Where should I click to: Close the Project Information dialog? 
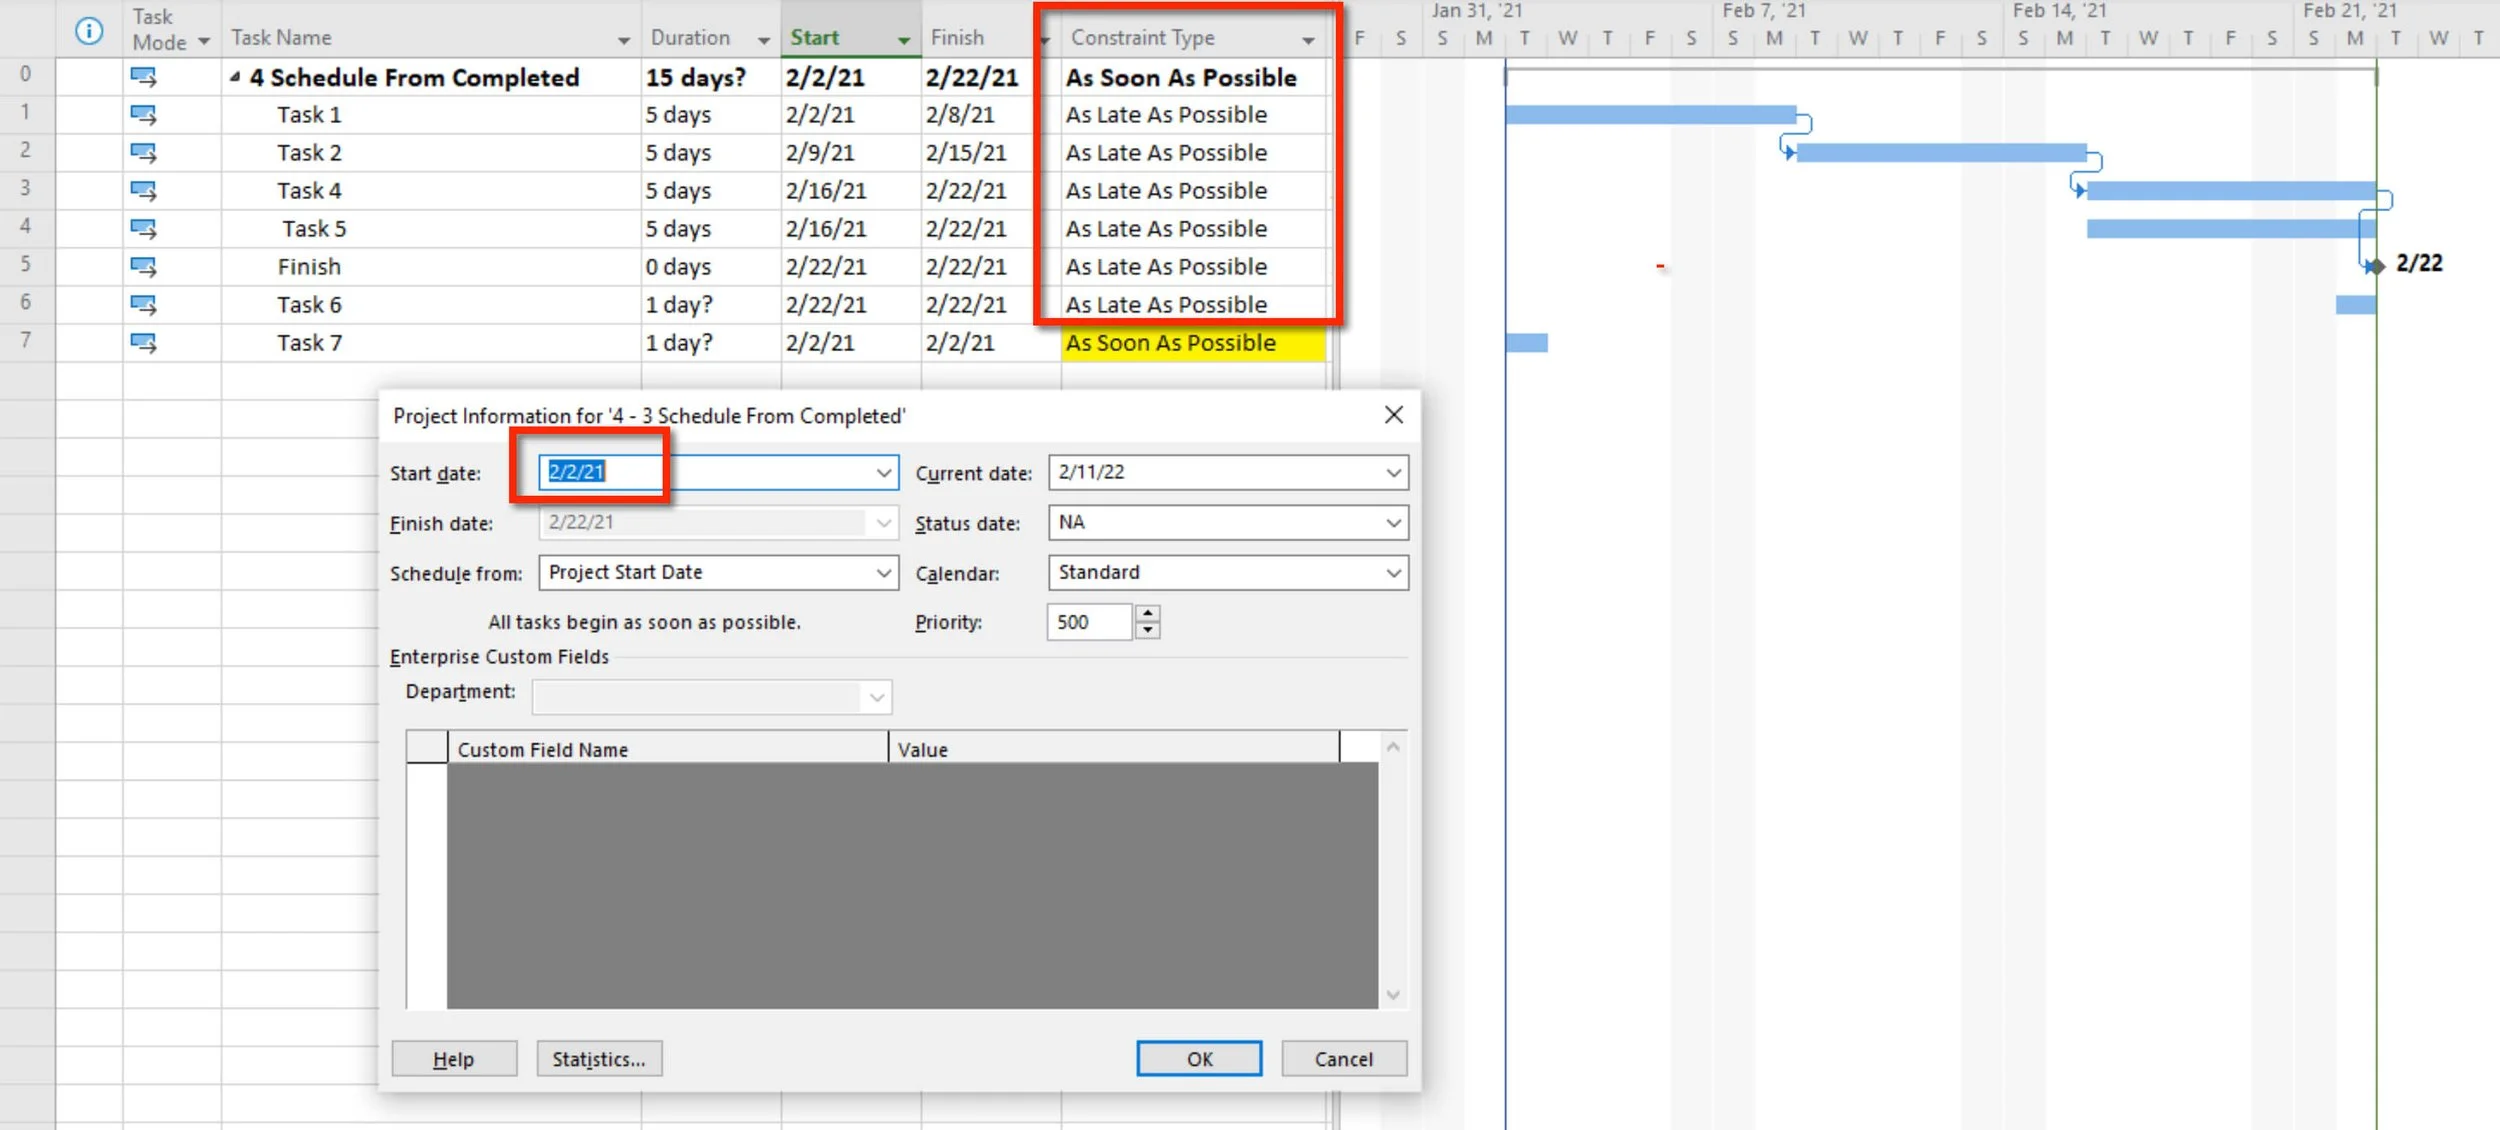click(1393, 415)
